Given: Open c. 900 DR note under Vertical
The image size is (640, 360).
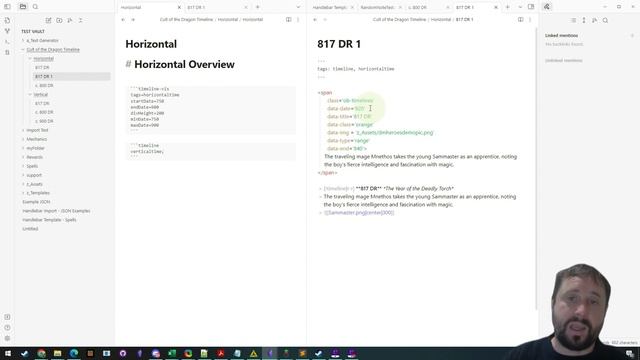Looking at the screenshot, I should pyautogui.click(x=44, y=121).
